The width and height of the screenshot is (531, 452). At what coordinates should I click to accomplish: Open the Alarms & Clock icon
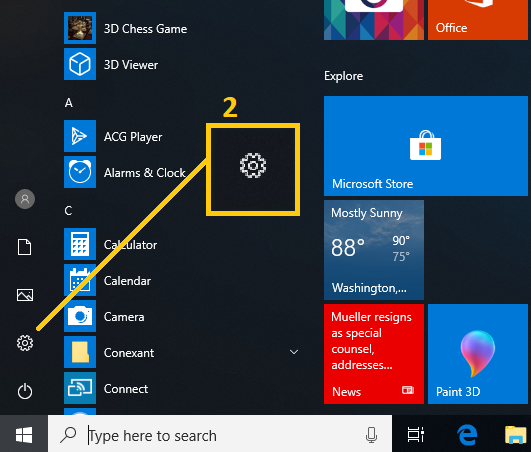(x=80, y=172)
